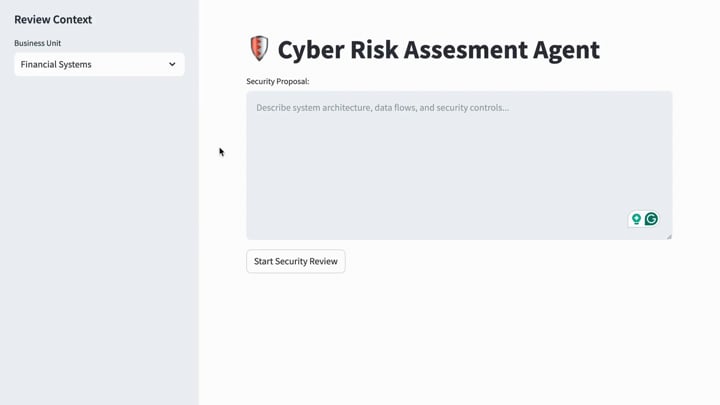The width and height of the screenshot is (720, 405).
Task: Click the 'Describe system architecture' placeholder text
Action: 382,107
